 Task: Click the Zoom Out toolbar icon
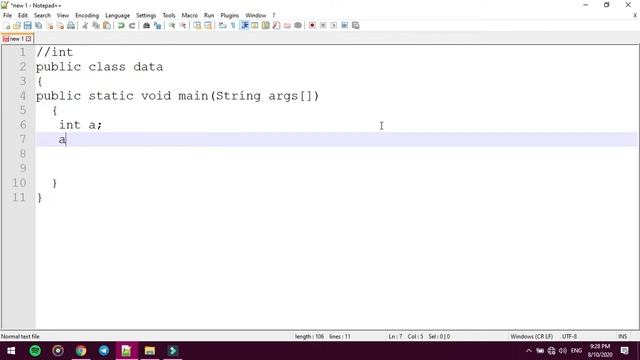(182, 25)
